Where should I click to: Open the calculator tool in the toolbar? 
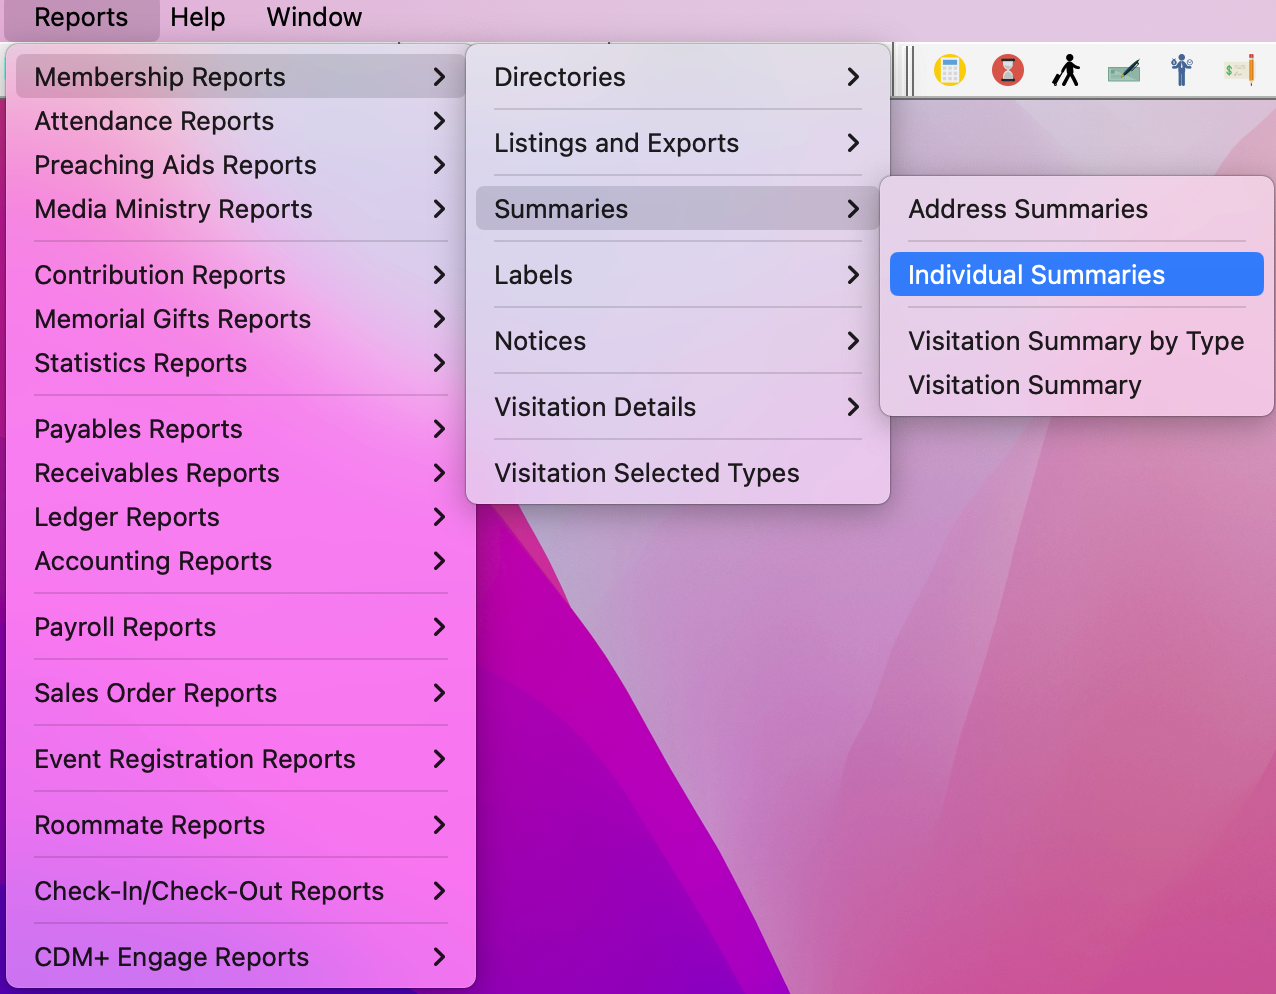pos(949,70)
